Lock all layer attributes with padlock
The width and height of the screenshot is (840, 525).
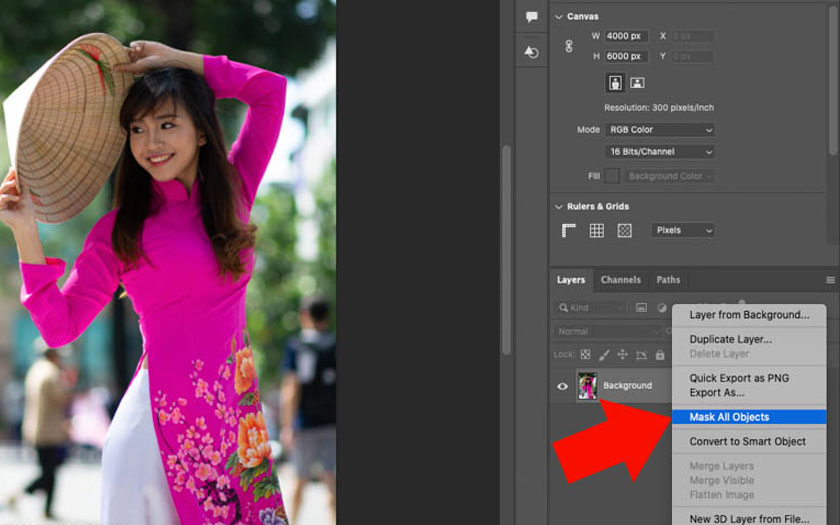click(659, 355)
